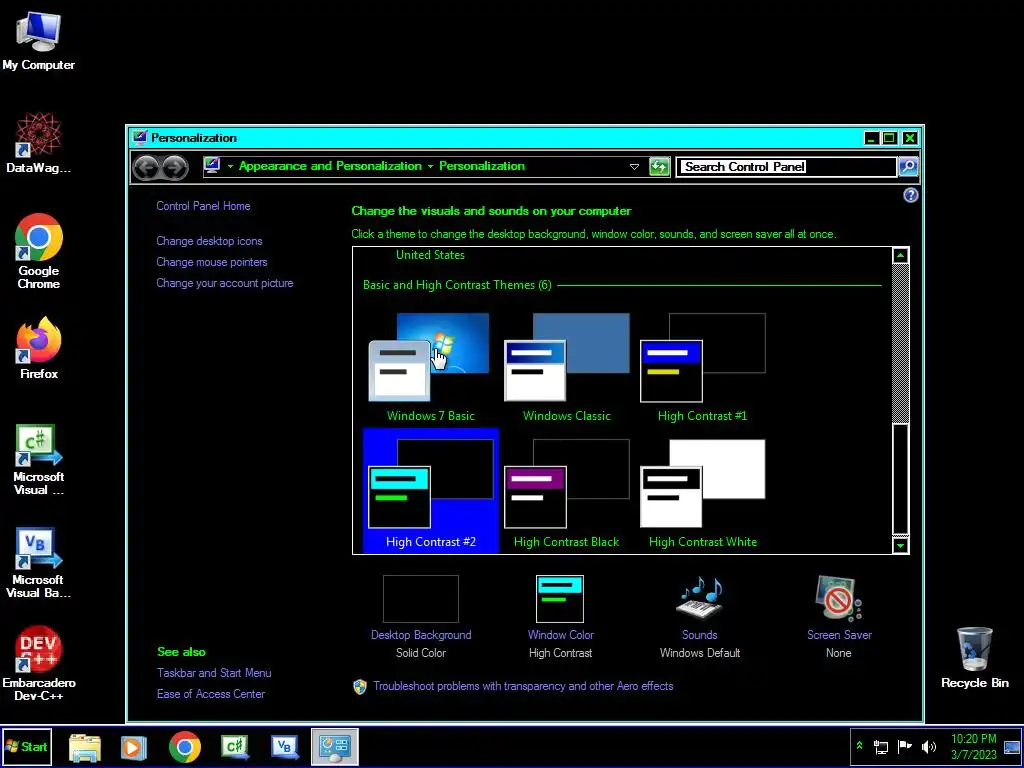Open Help question mark icon

(x=910, y=195)
